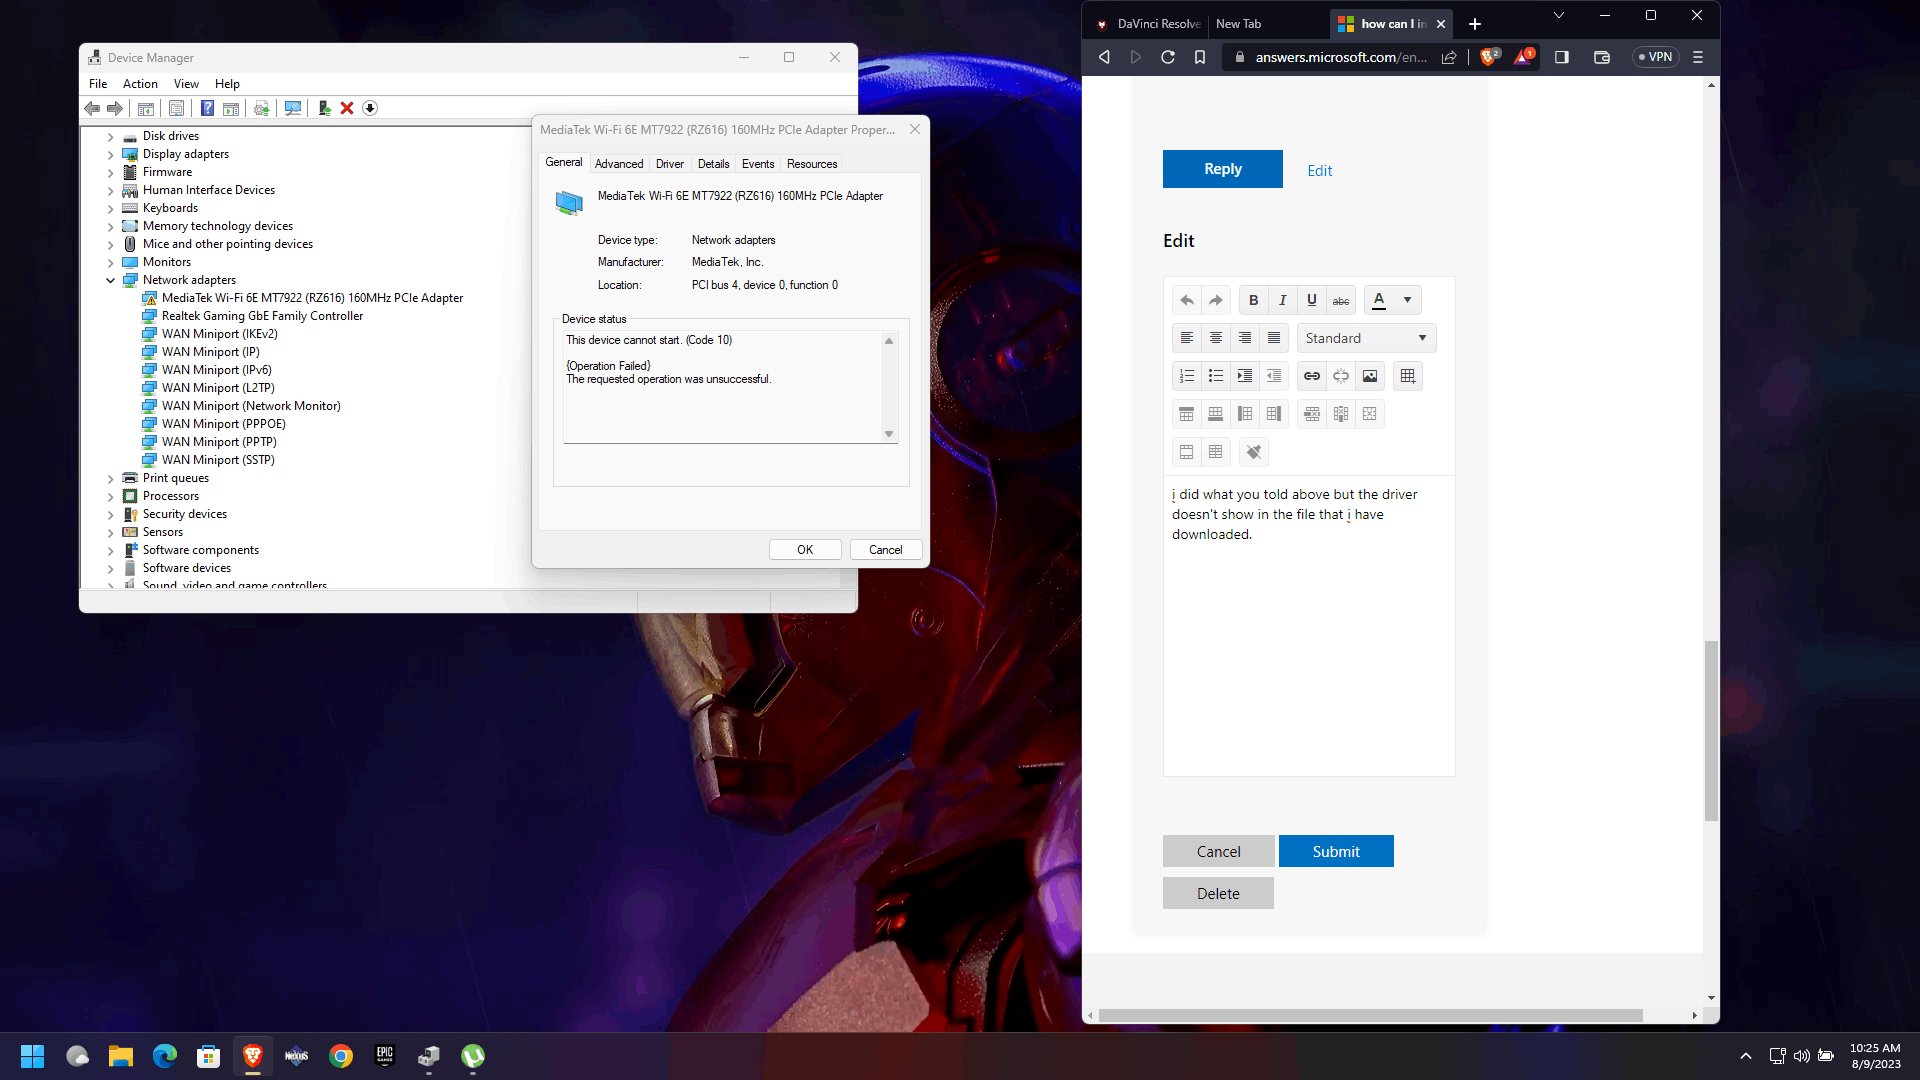Screen dimensions: 1920x1080
Task: Collapse the Network adapters tree node
Action: click(111, 280)
